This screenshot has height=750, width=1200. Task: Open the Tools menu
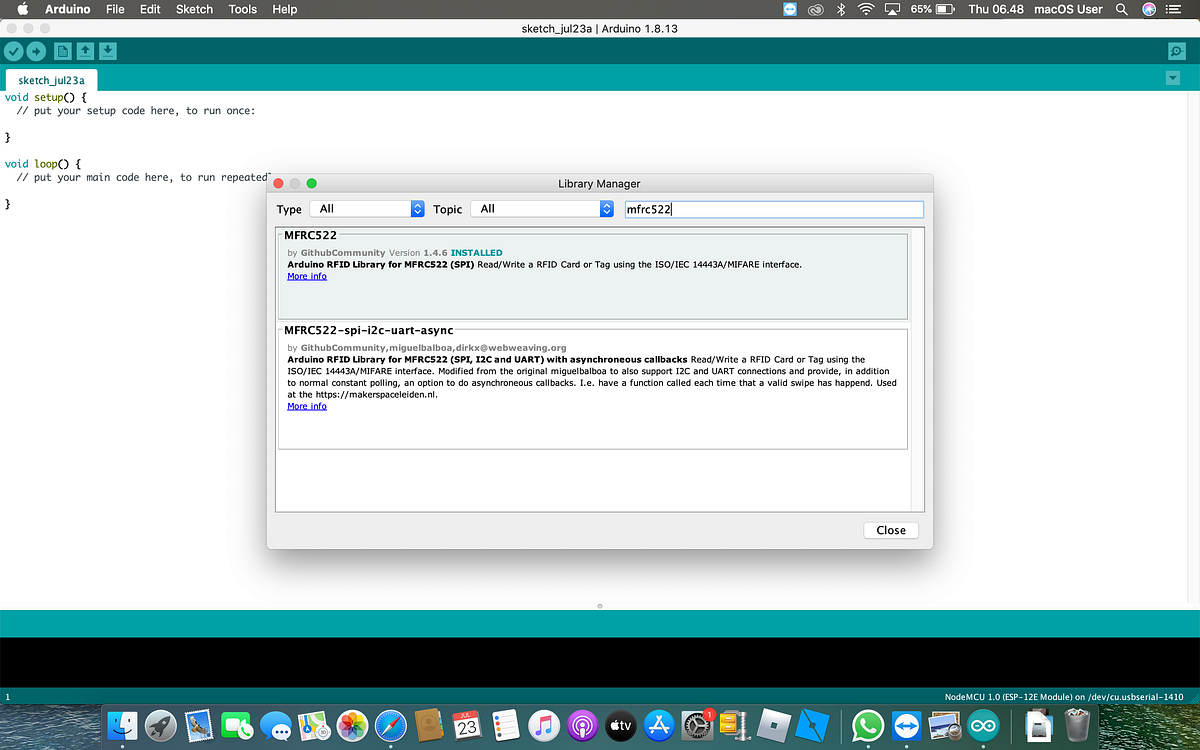pos(242,9)
